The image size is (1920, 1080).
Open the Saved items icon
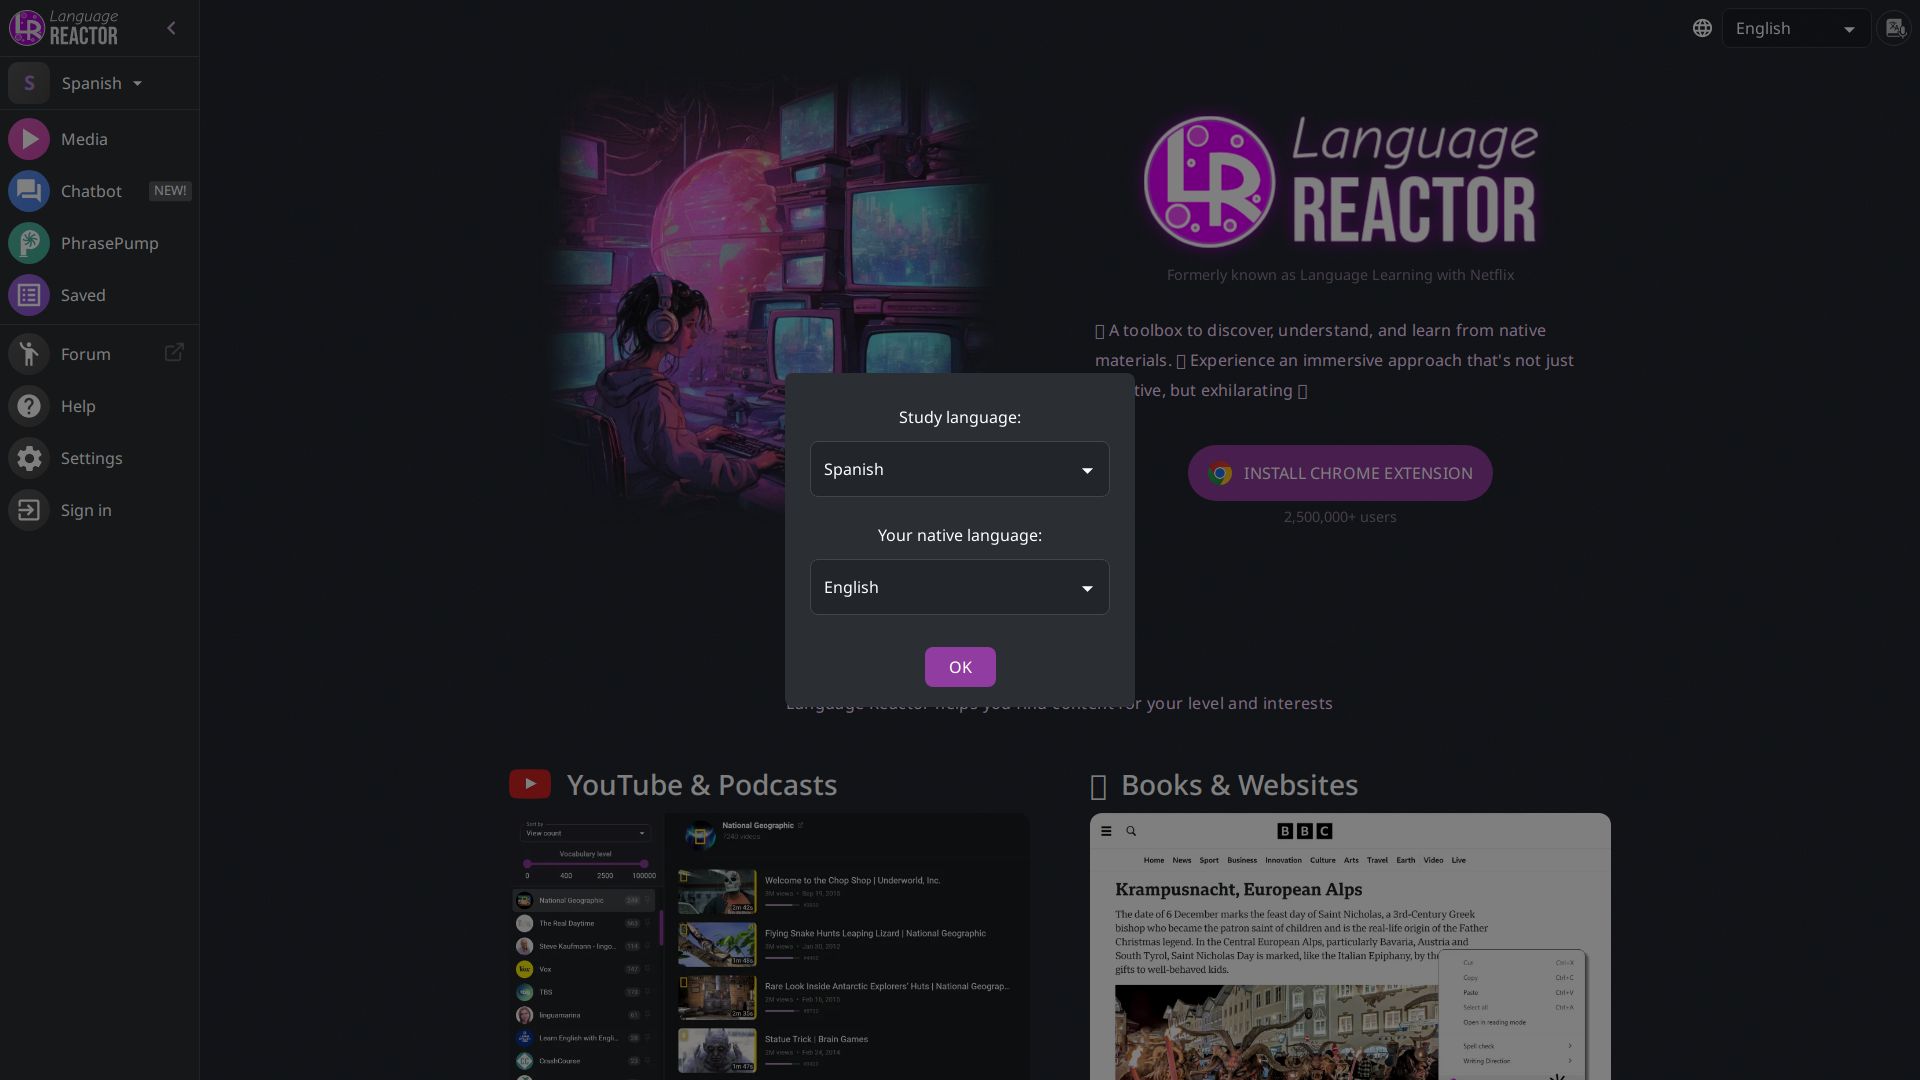point(29,295)
